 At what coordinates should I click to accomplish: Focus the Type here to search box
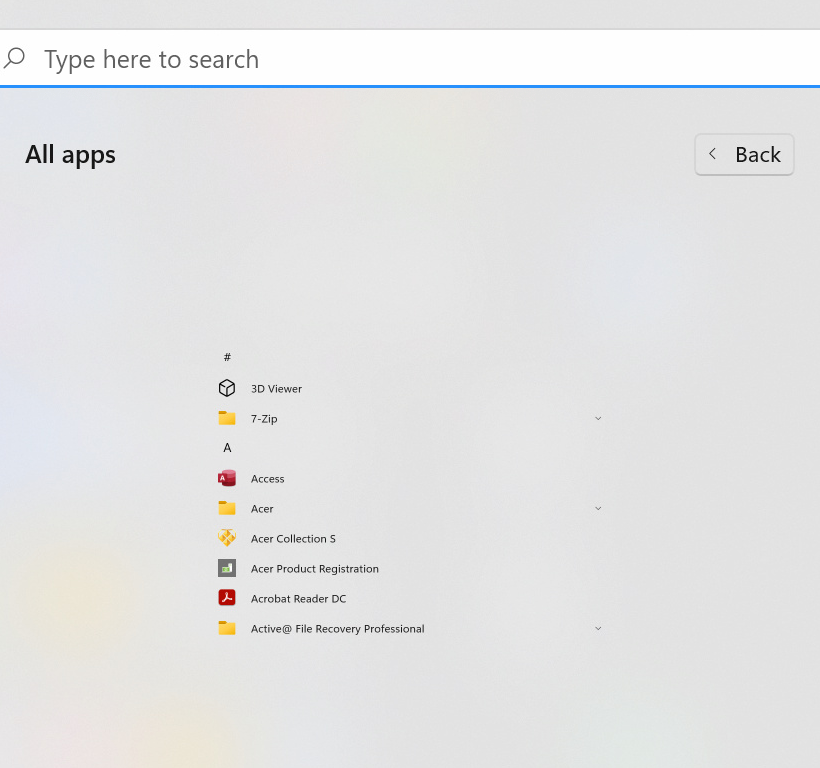pyautogui.click(x=410, y=59)
